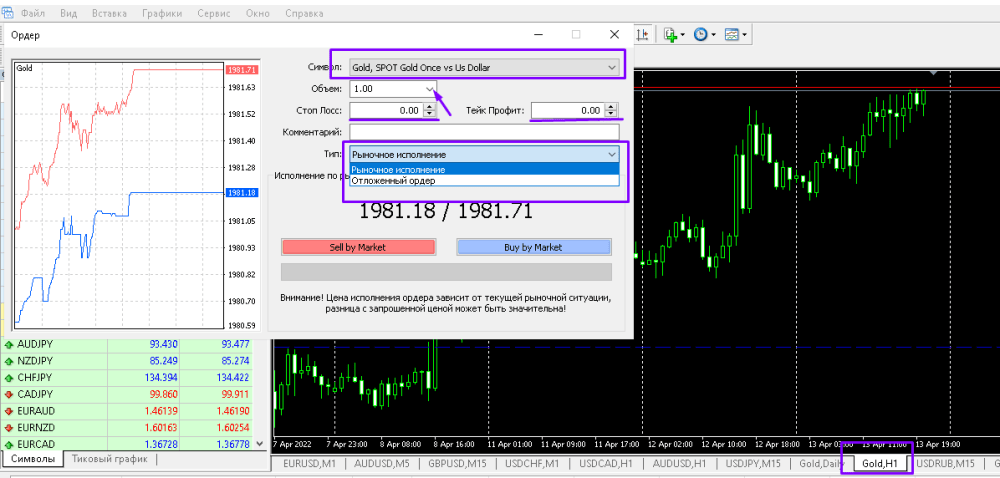Screen dimensions: 1000x478
Task: Open the USDCHF,M1 chart tab
Action: pyautogui.click(x=531, y=463)
